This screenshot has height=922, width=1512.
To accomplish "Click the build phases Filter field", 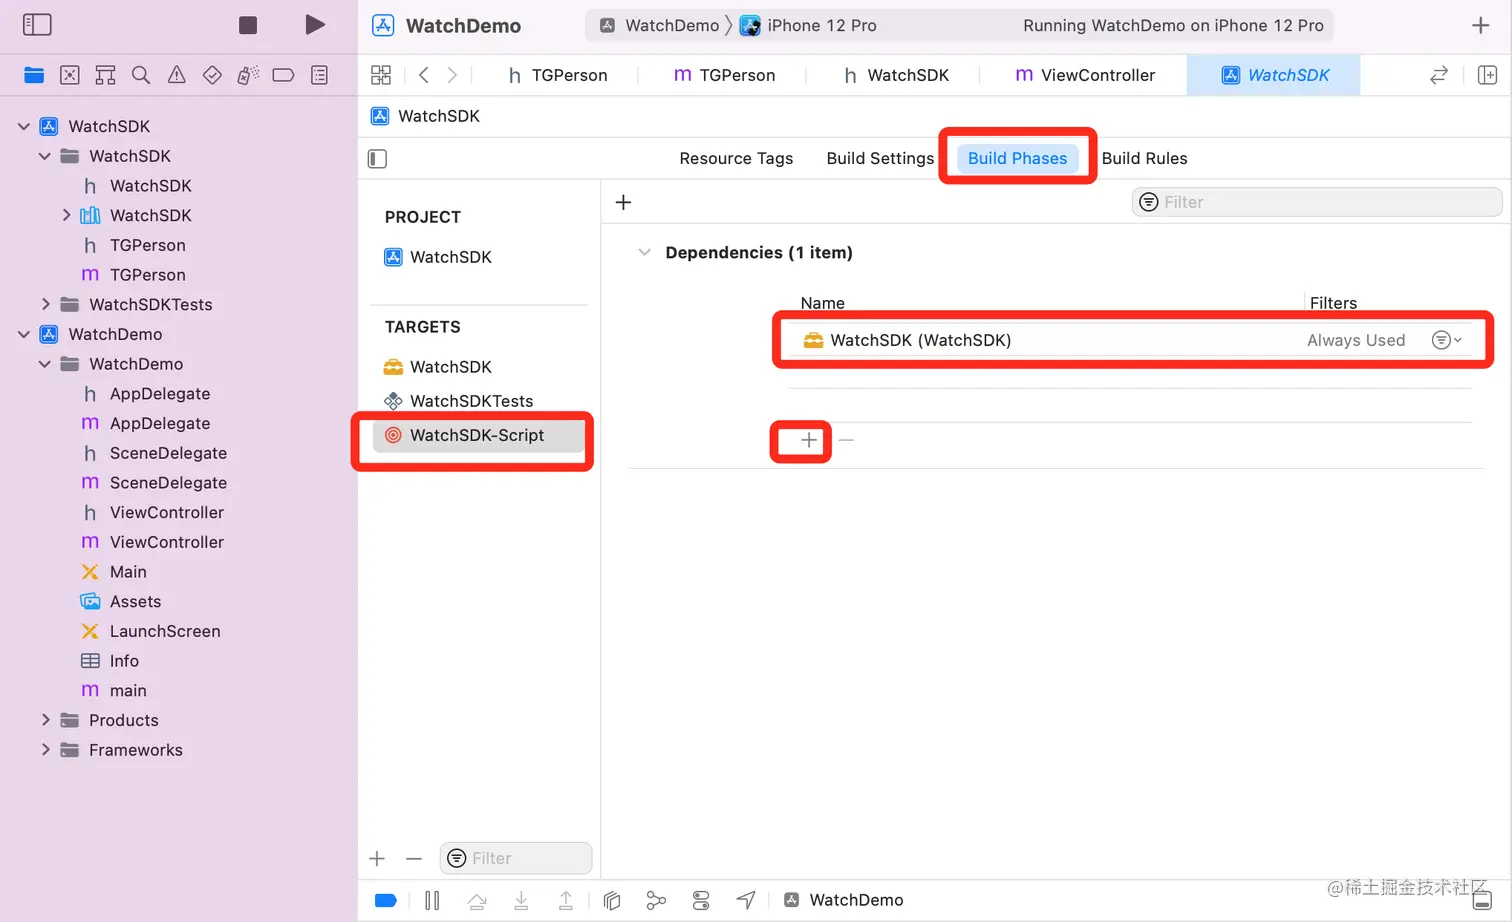I will (x=1317, y=202).
